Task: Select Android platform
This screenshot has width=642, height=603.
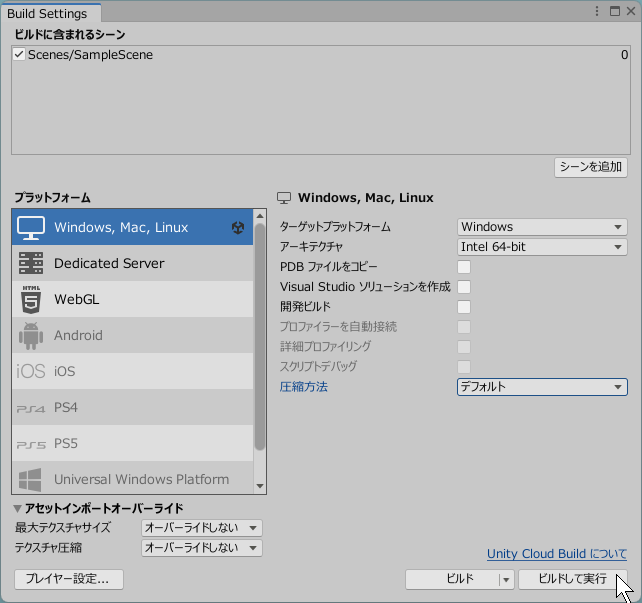Action: pyautogui.click(x=132, y=335)
